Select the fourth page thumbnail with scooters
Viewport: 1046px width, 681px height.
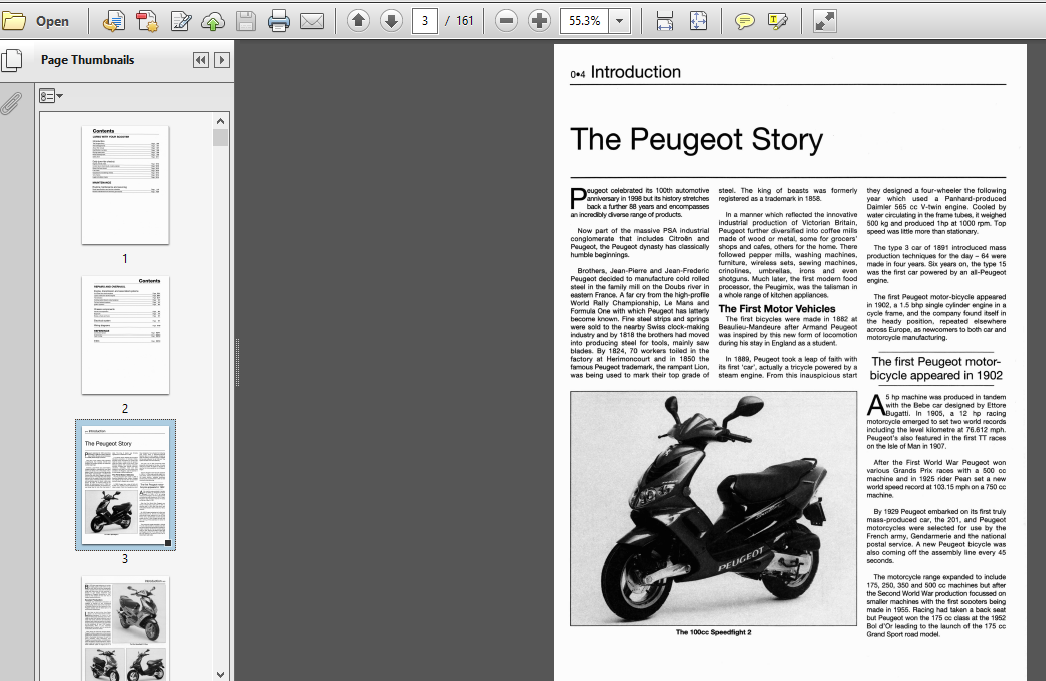pyautogui.click(x=125, y=628)
